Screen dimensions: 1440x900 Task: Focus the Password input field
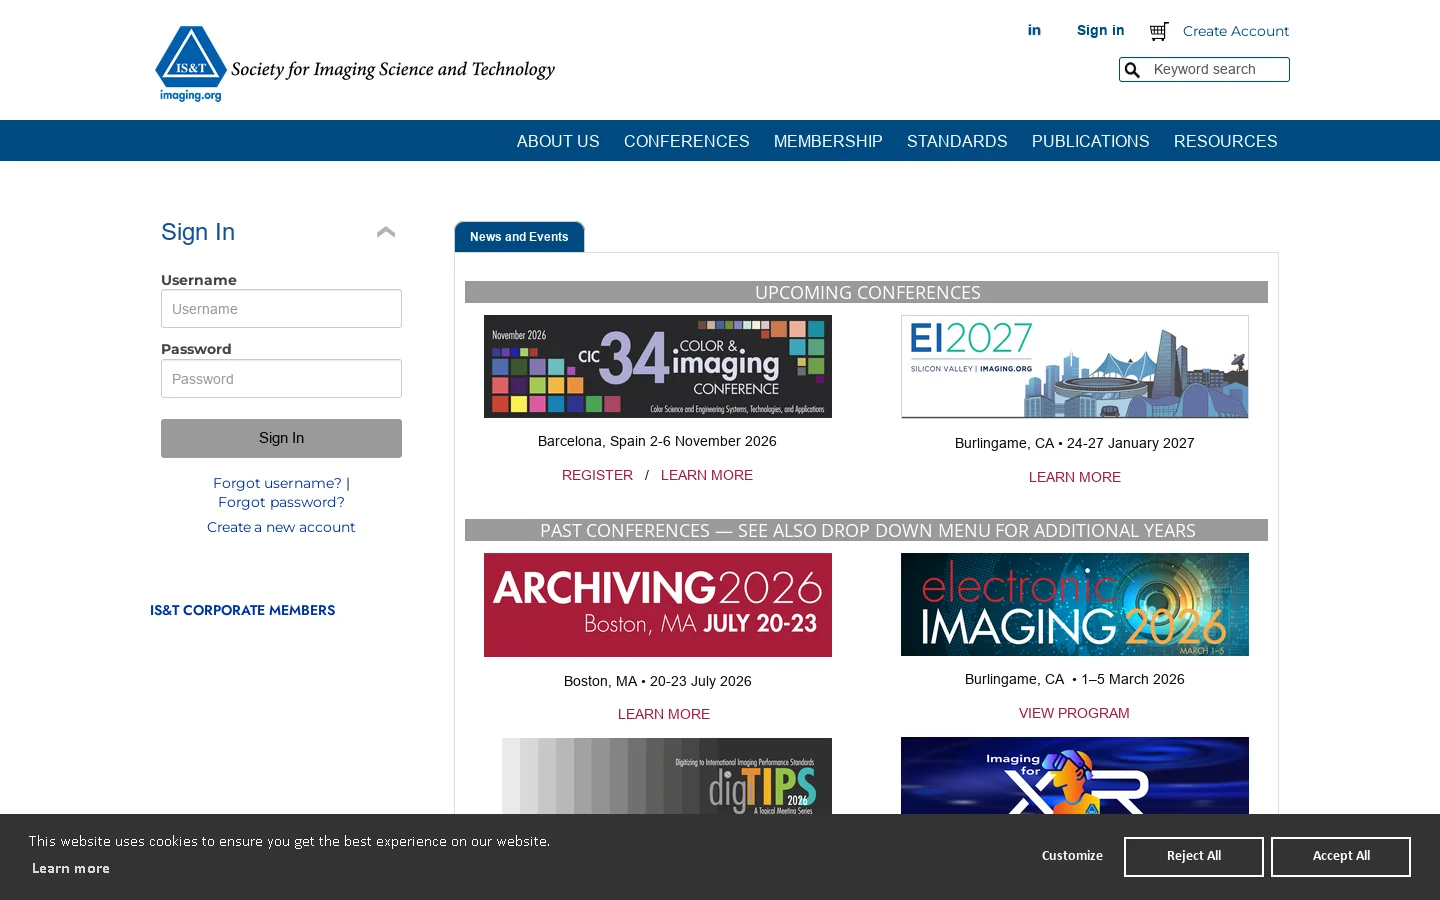point(281,379)
